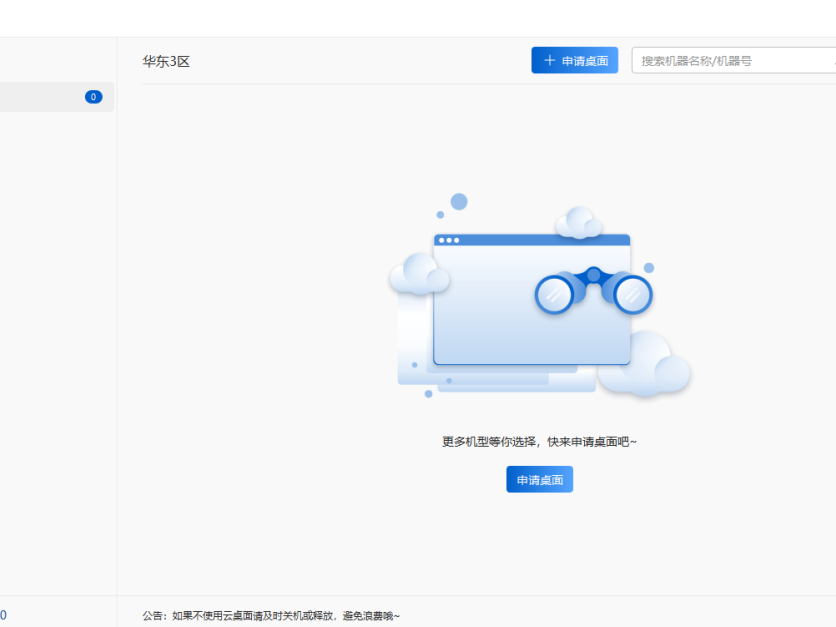Viewport: 836px width, 627px height.
Task: Click the top 申请桌面 button
Action: pos(575,61)
